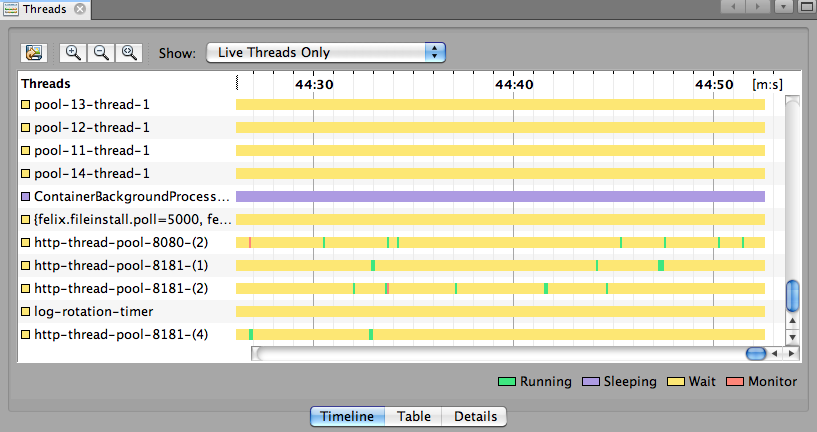Image resolution: width=817 pixels, height=432 pixels.
Task: Click the export timeline image icon
Action: [x=34, y=53]
